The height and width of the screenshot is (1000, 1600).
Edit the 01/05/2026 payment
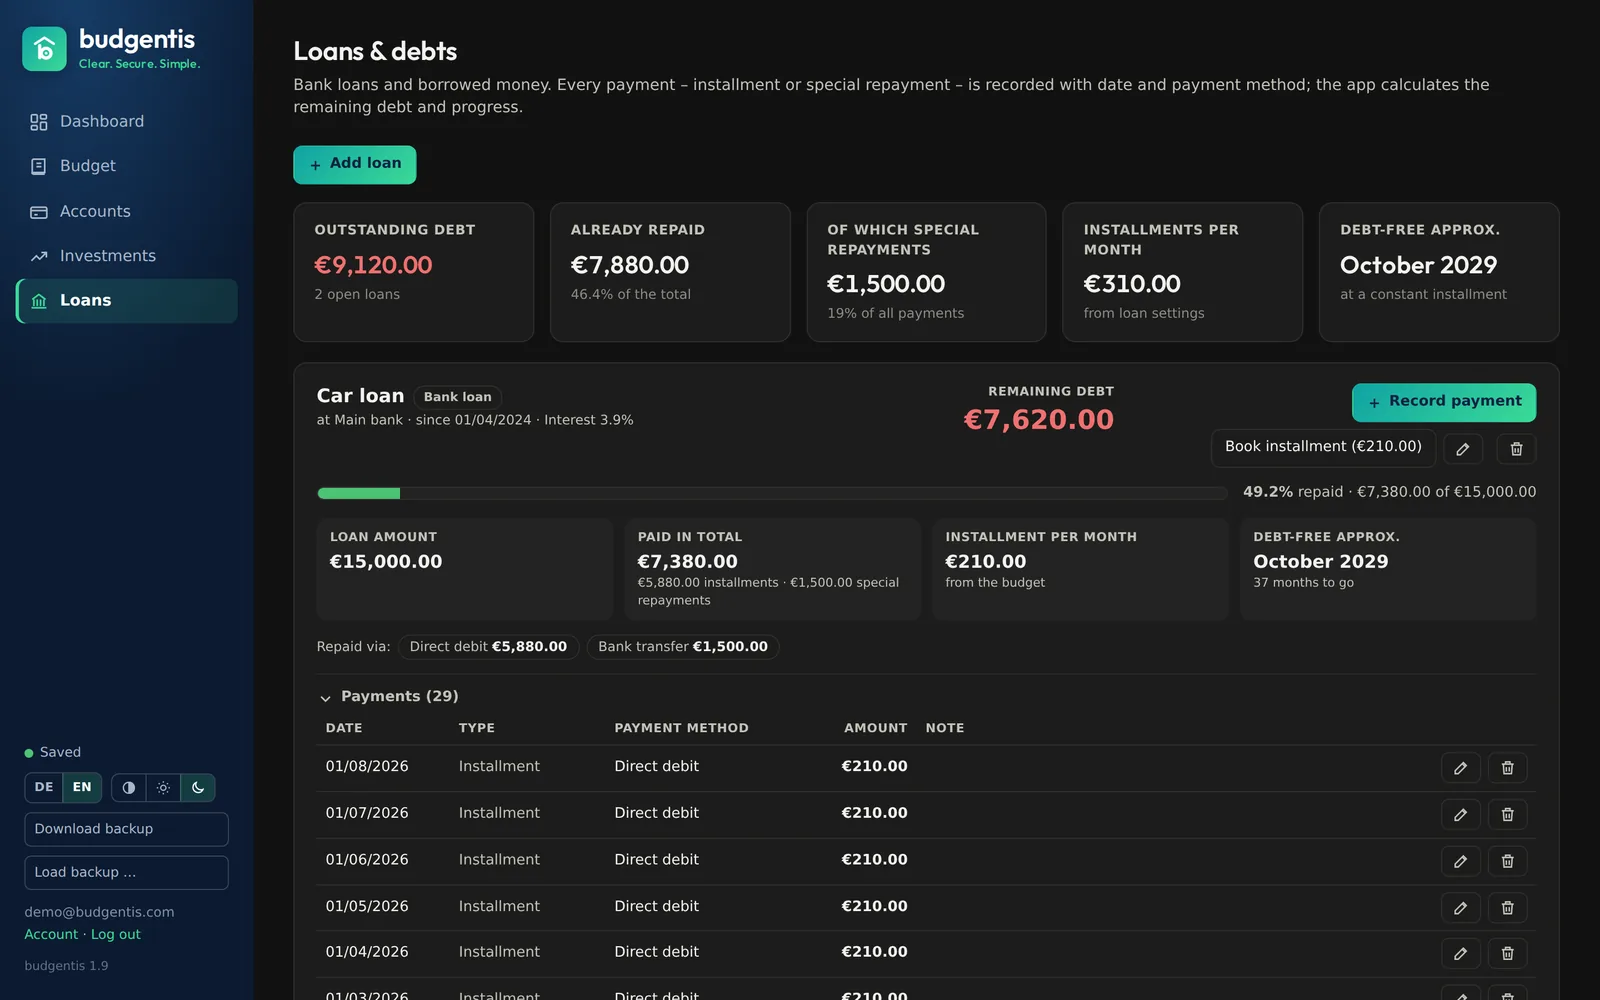[1460, 907]
